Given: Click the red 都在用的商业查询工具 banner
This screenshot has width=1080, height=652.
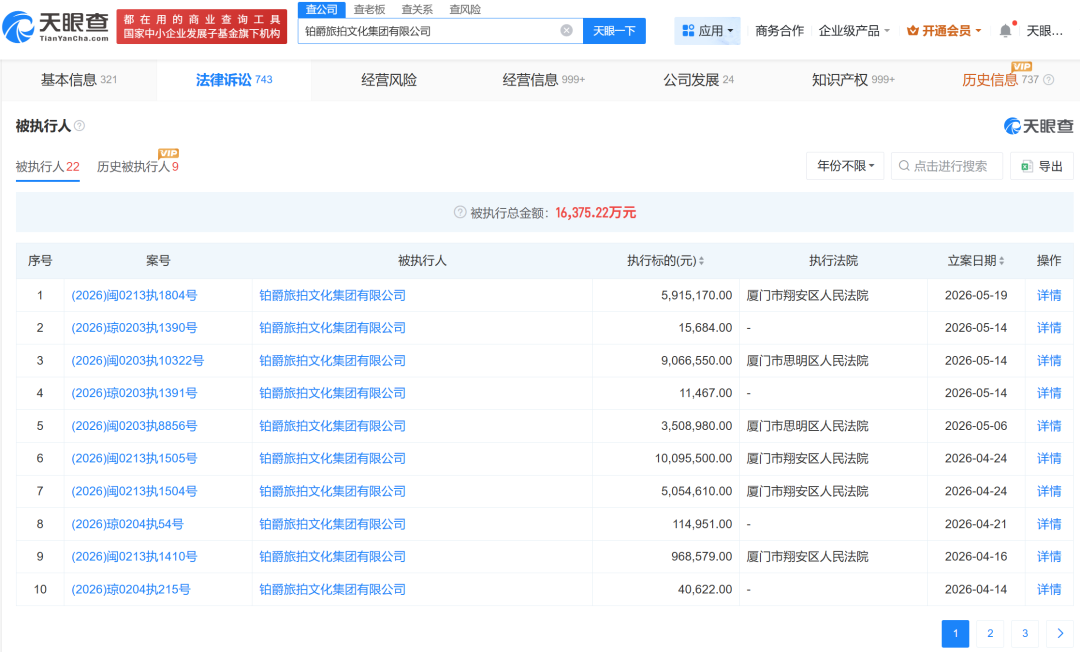Looking at the screenshot, I should point(202,26).
